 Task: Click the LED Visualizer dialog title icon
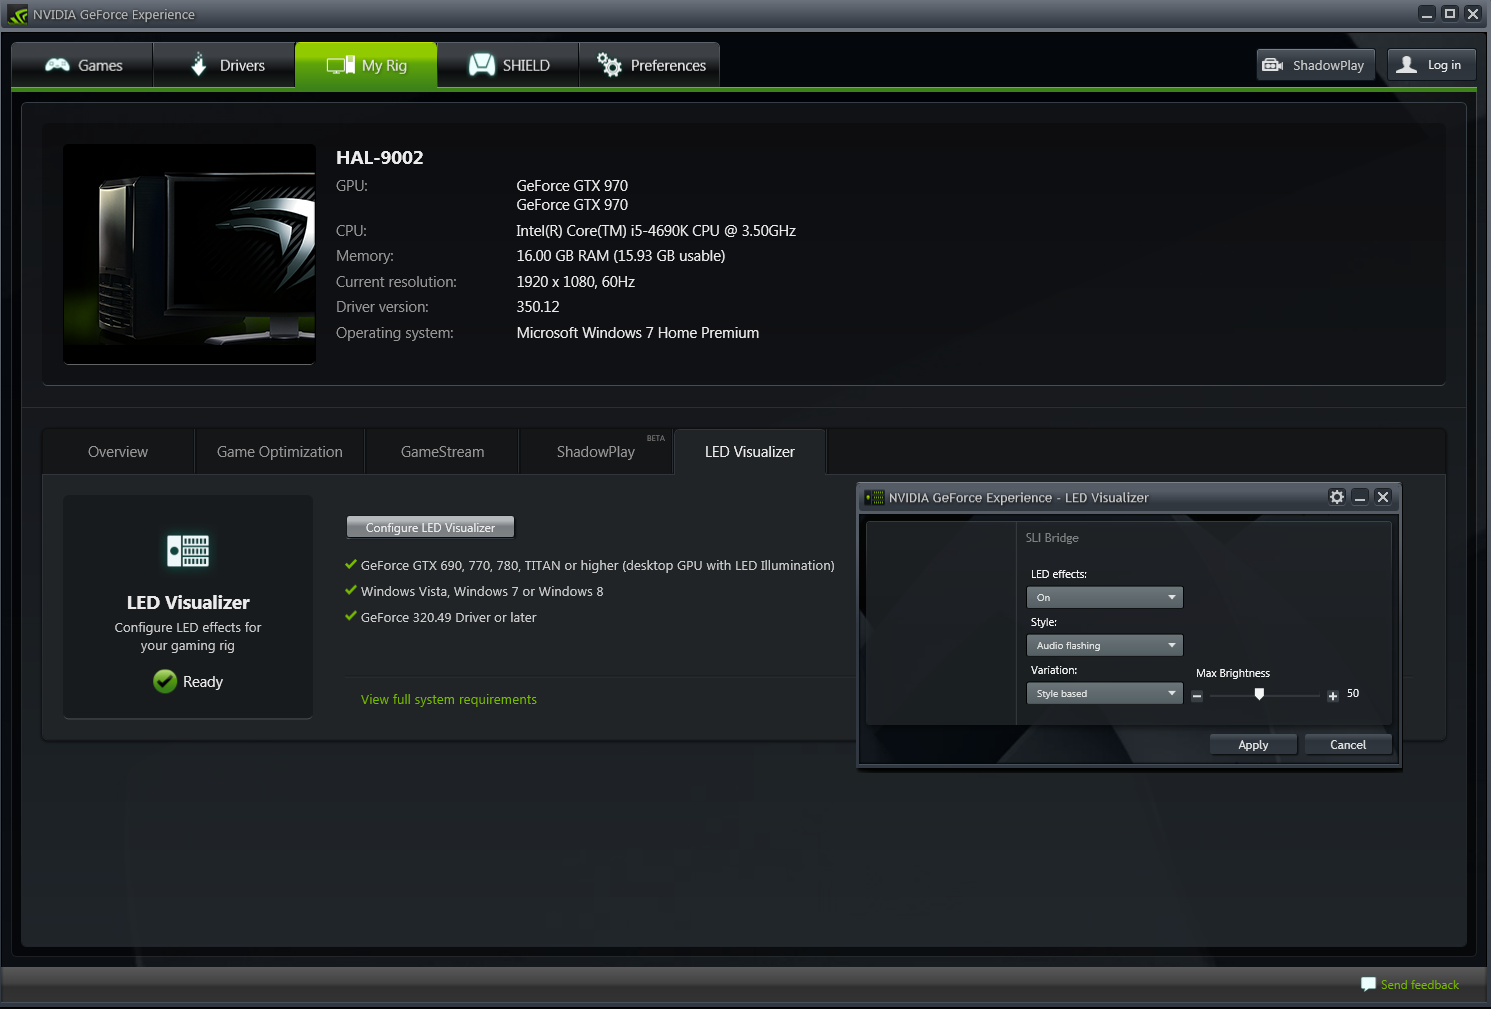tap(875, 497)
